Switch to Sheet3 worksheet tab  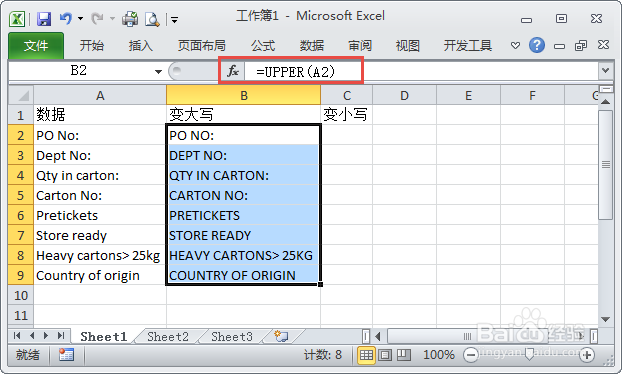click(x=232, y=337)
